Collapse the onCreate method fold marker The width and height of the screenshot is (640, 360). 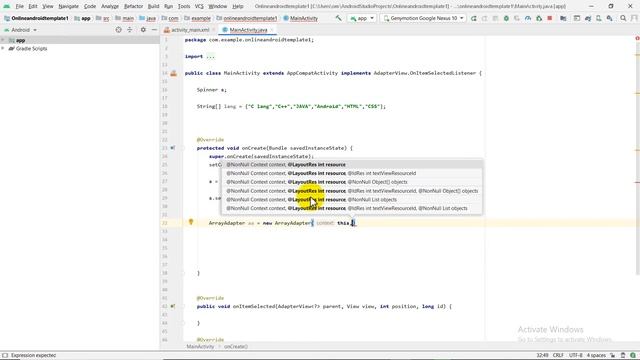click(183, 148)
